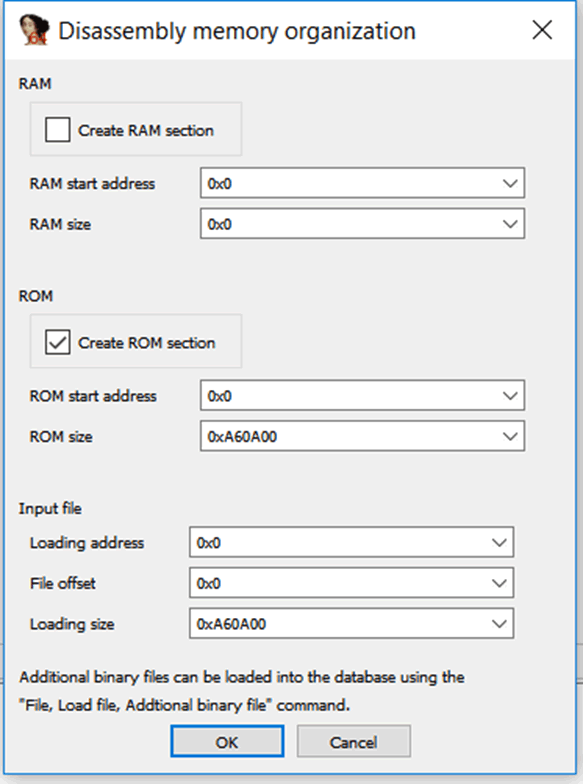Open the ROM size dropdown arrow
583x784 pixels.
coord(510,436)
